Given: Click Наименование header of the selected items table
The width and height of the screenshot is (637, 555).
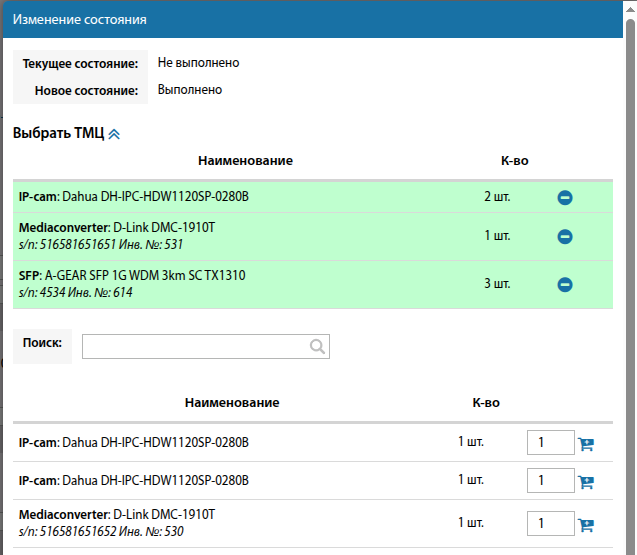Looking at the screenshot, I should coord(245,161).
